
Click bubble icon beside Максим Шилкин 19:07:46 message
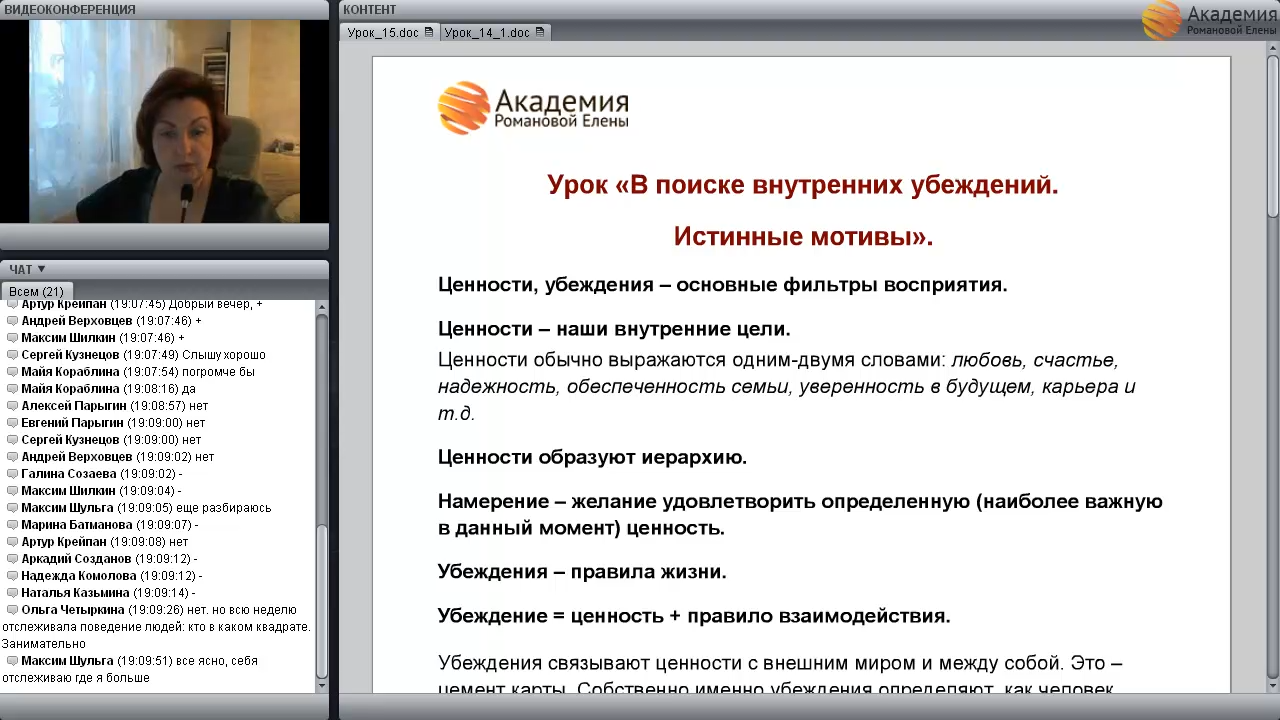coord(13,338)
